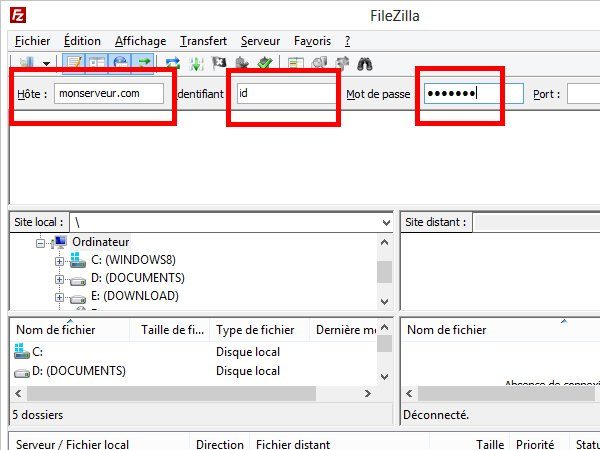Toggle the local directory tree view
Image resolution: width=600 pixels, height=450 pixels.
coord(97,63)
